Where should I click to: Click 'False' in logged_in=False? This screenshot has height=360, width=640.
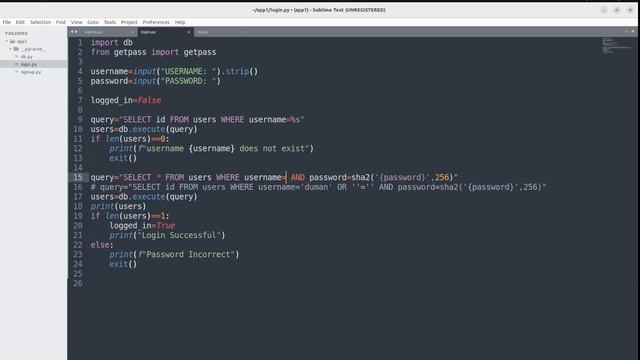pos(149,100)
